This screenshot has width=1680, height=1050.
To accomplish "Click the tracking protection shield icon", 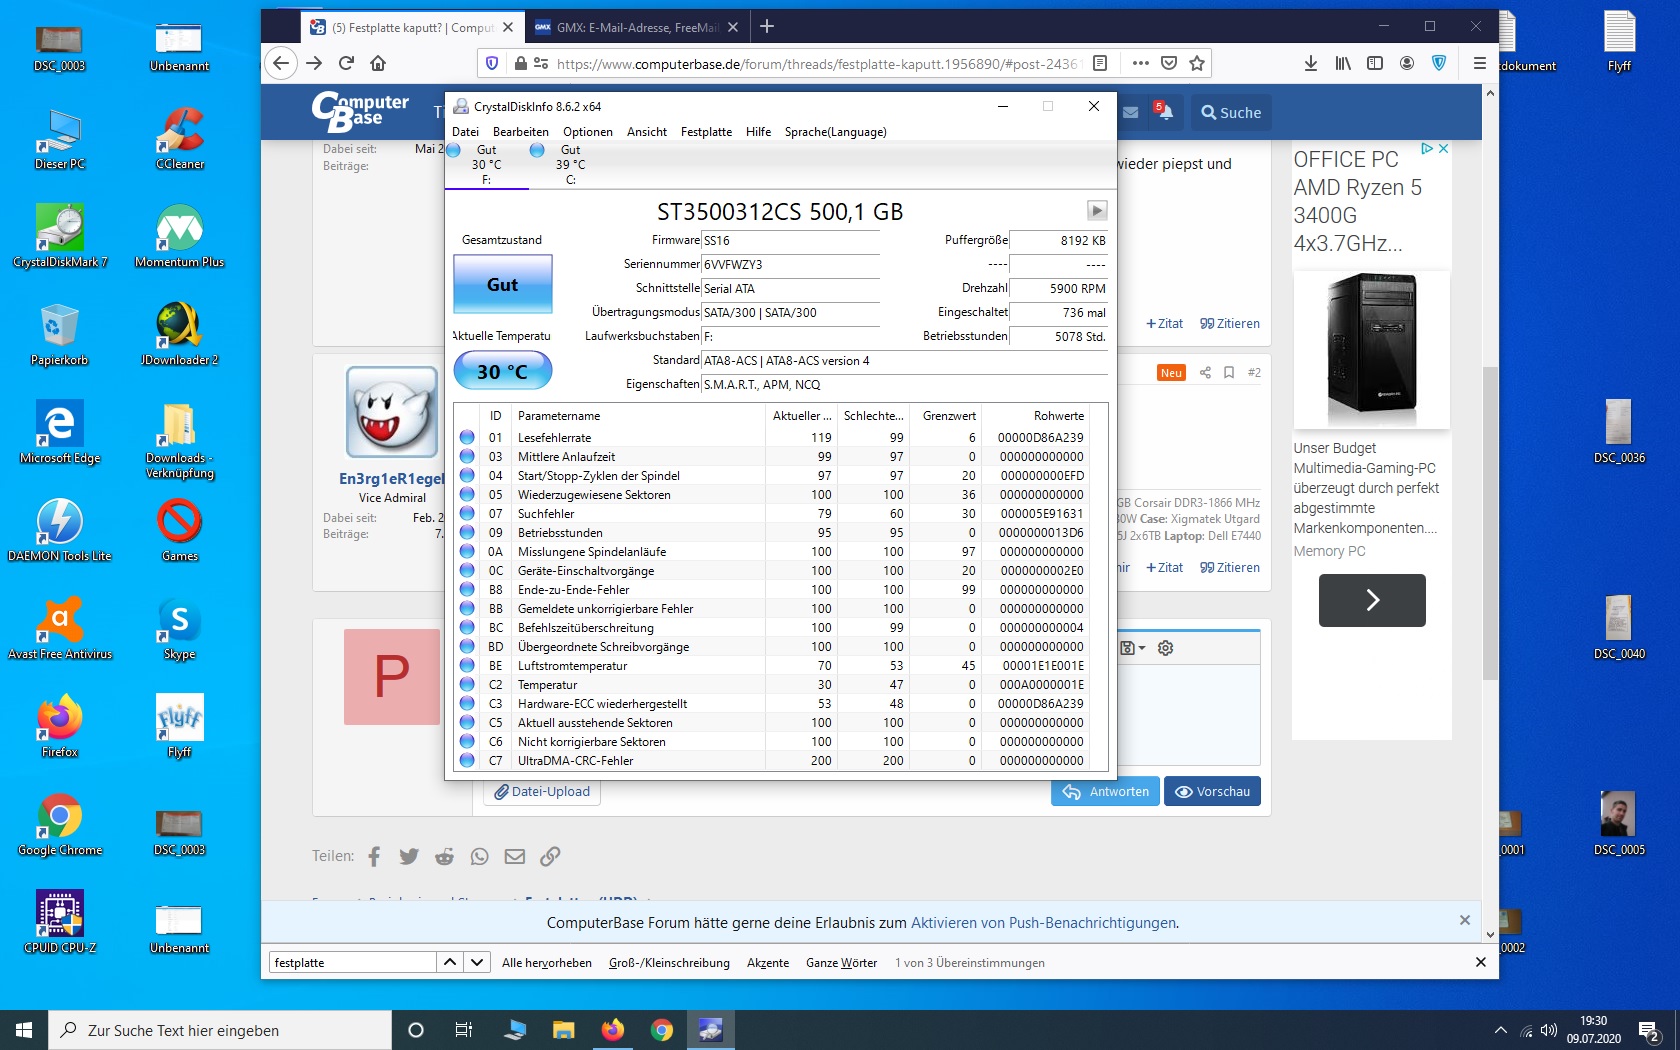I will click(492, 63).
